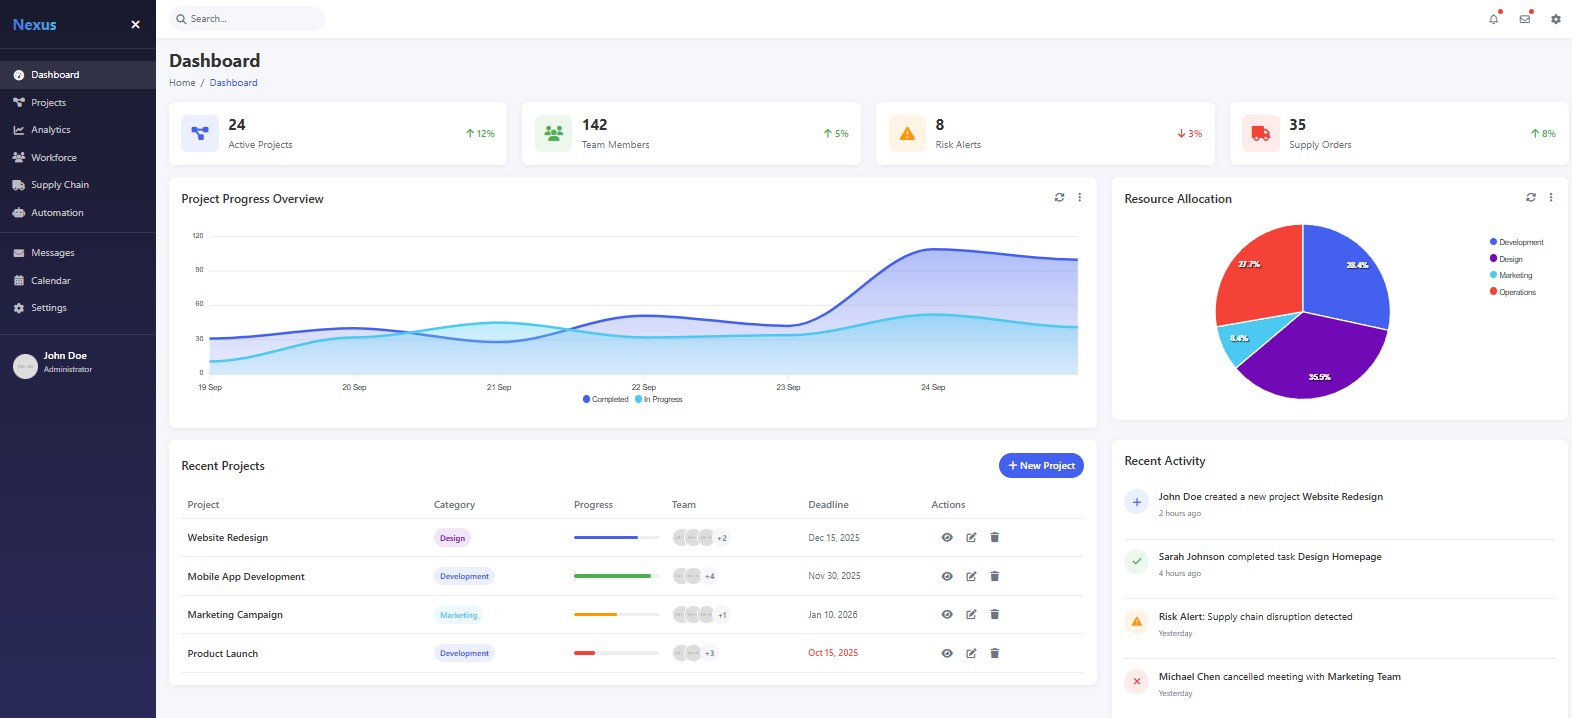Viewport: 1572px width, 718px height.
Task: Delete the Product Launch project
Action: pyautogui.click(x=994, y=654)
